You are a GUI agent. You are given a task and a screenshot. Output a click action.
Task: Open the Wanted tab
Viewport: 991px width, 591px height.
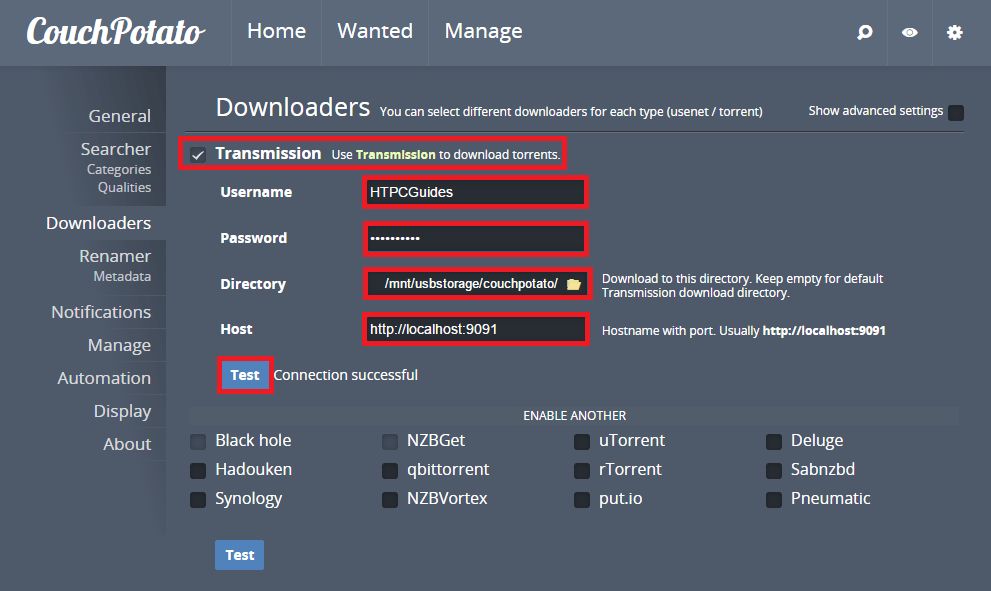point(375,32)
